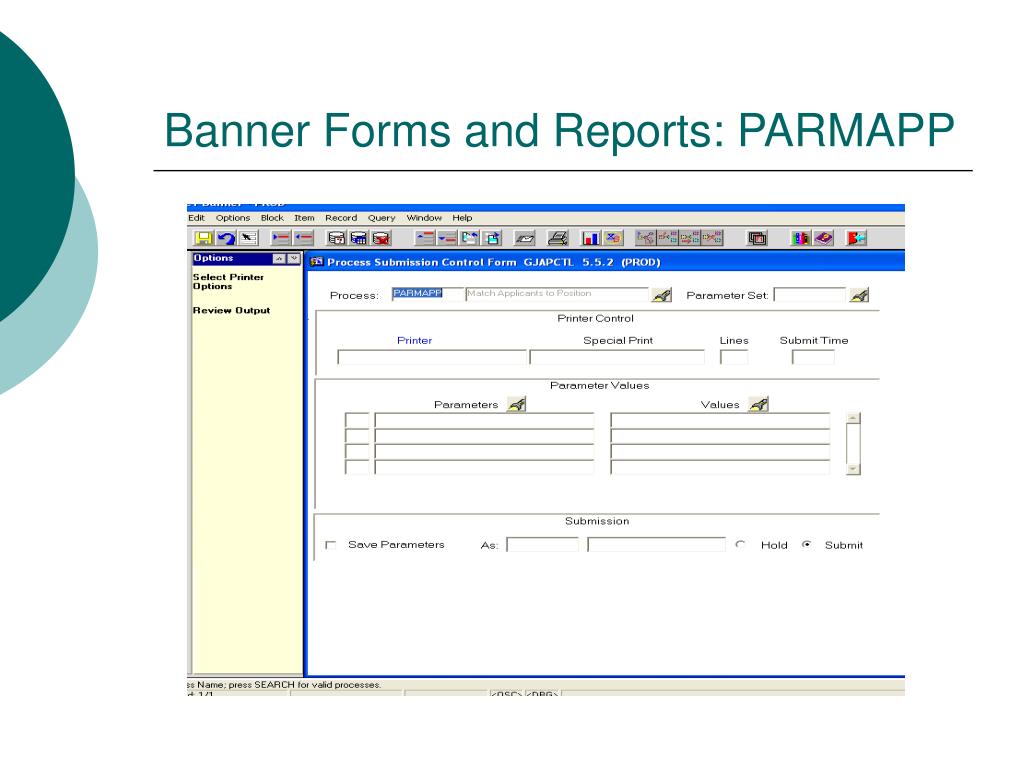Screen dimensions: 1024x768
Task: Select the Submit radio button
Action: point(807,544)
